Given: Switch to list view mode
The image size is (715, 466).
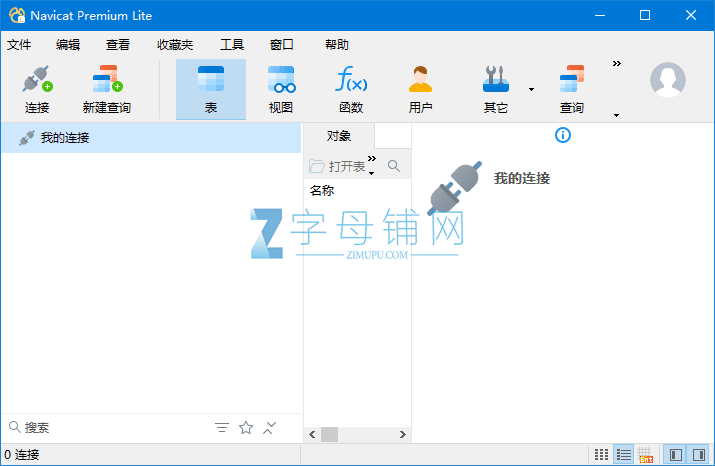Looking at the screenshot, I should [624, 455].
